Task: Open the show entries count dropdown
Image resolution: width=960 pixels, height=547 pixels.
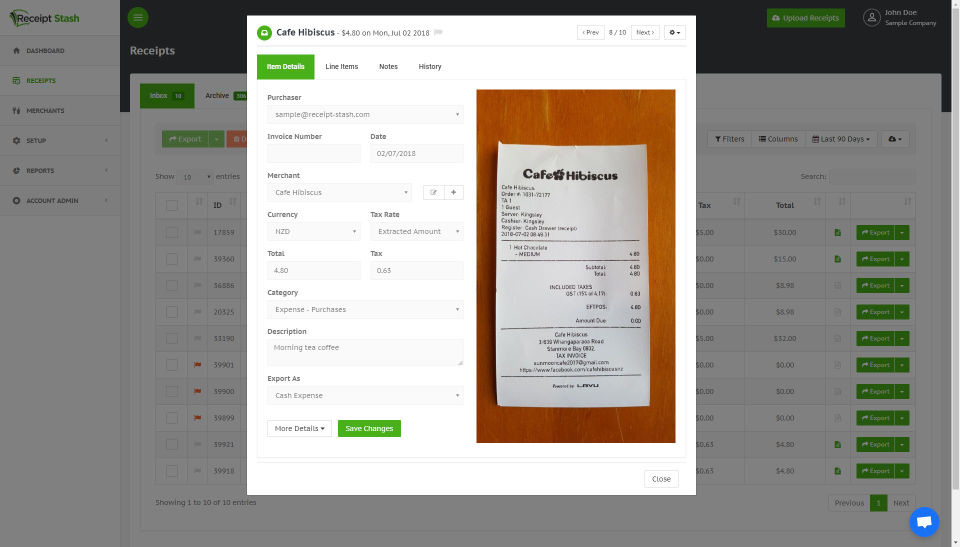Action: pos(195,176)
